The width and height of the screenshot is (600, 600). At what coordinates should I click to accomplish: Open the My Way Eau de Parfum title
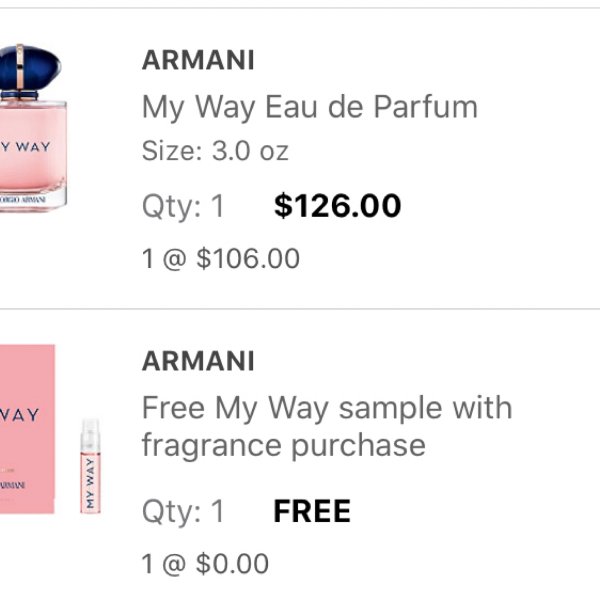[310, 108]
